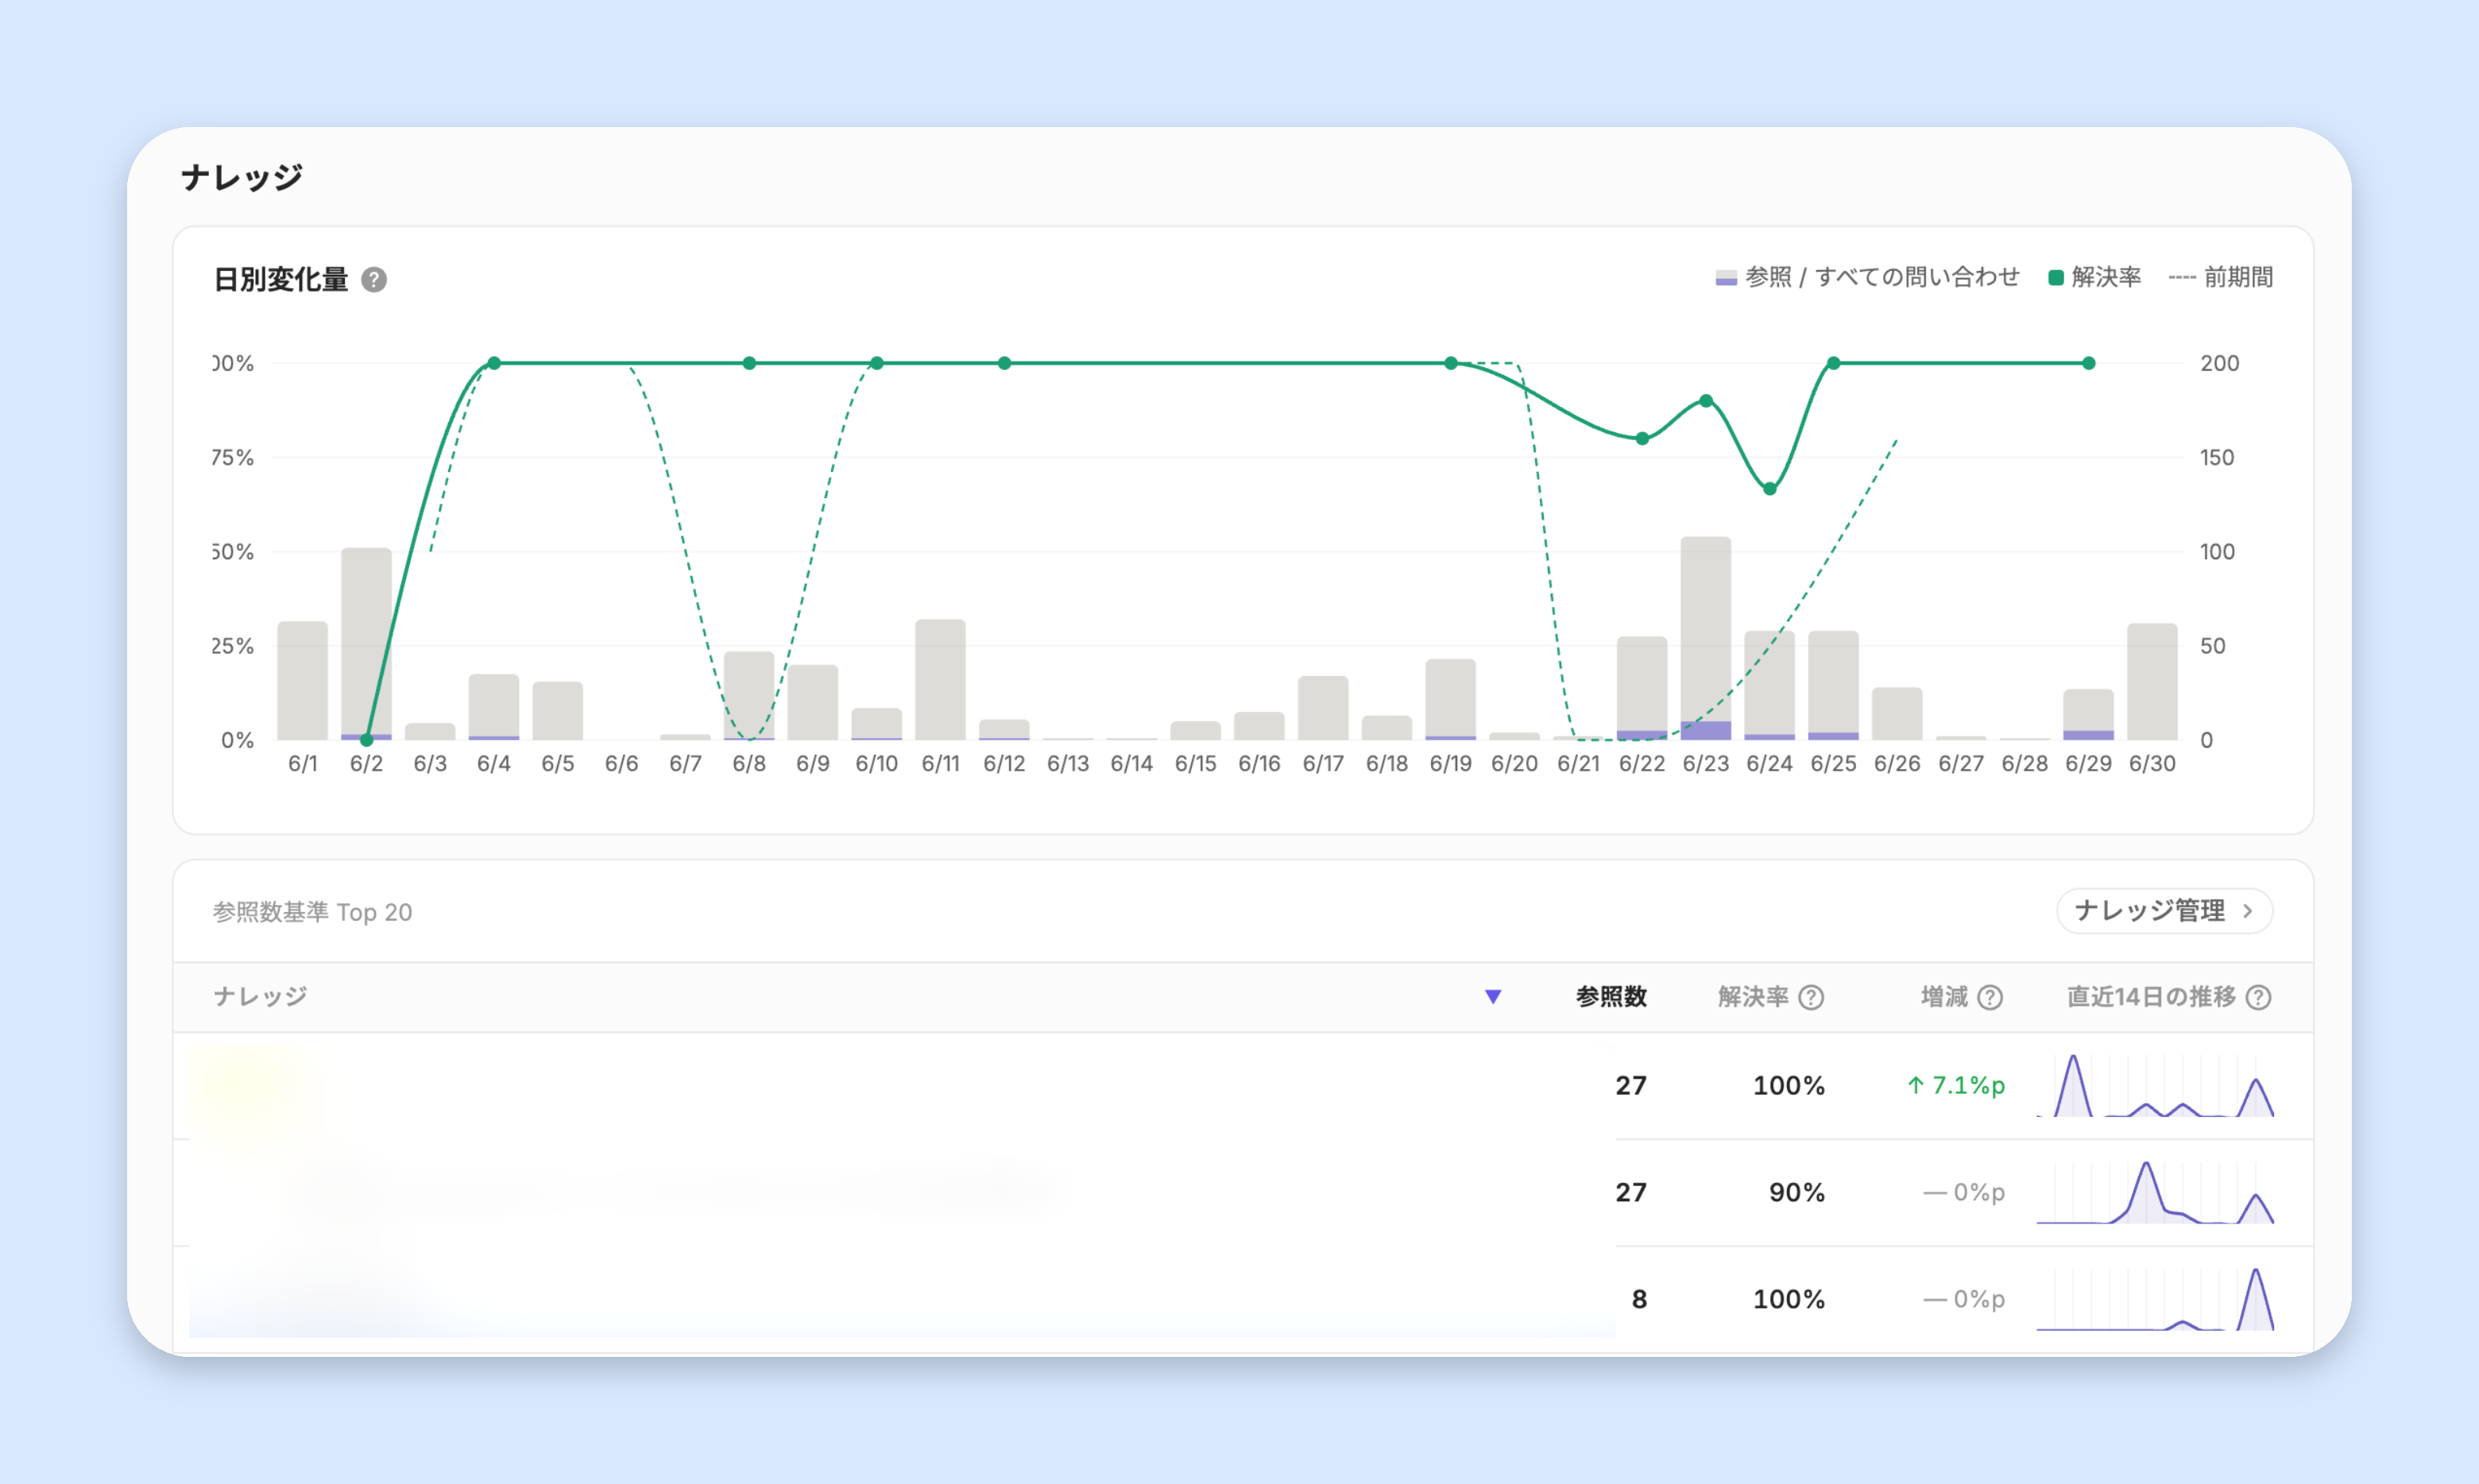Click sparkline in the row with 8 references
Image resolution: width=2479 pixels, height=1484 pixels.
tap(2155, 1299)
